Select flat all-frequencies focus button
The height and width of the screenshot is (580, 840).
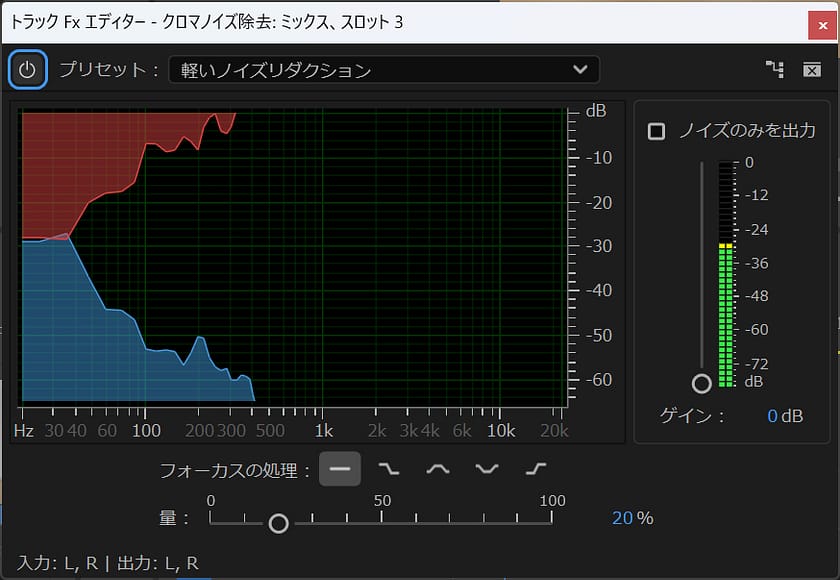coord(340,468)
